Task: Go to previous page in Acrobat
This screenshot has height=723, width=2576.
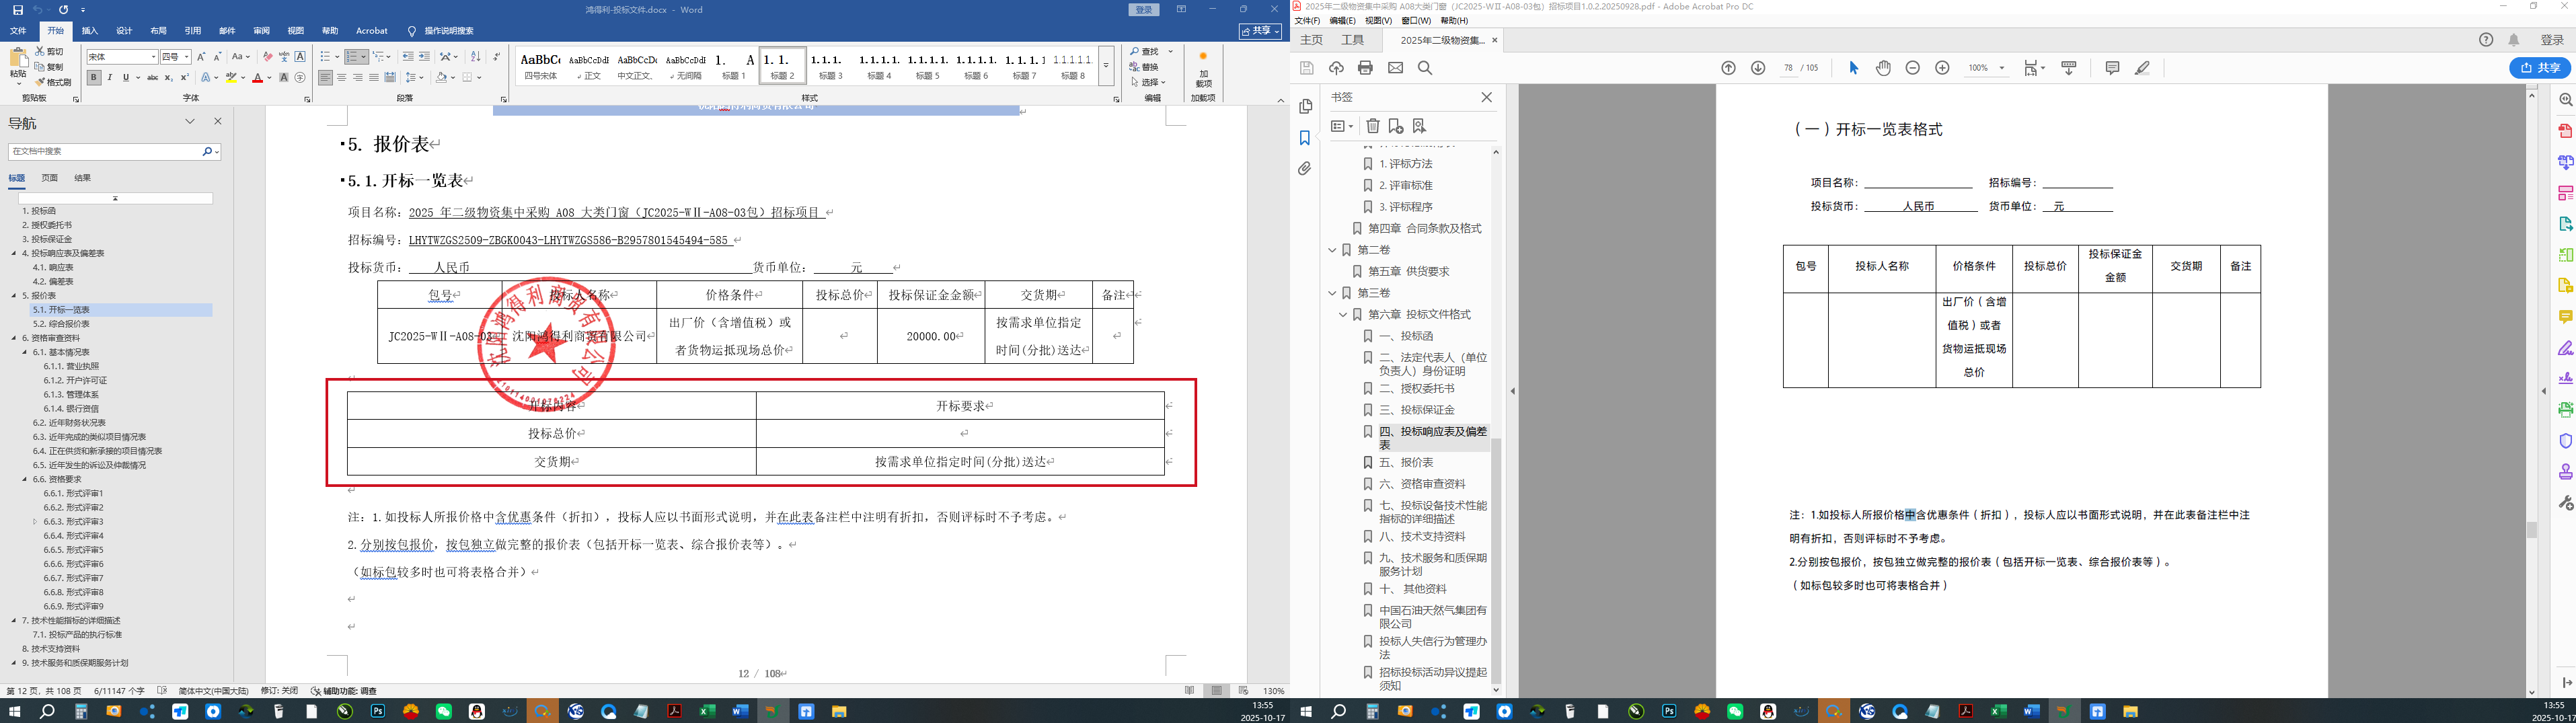Action: click(x=1728, y=68)
